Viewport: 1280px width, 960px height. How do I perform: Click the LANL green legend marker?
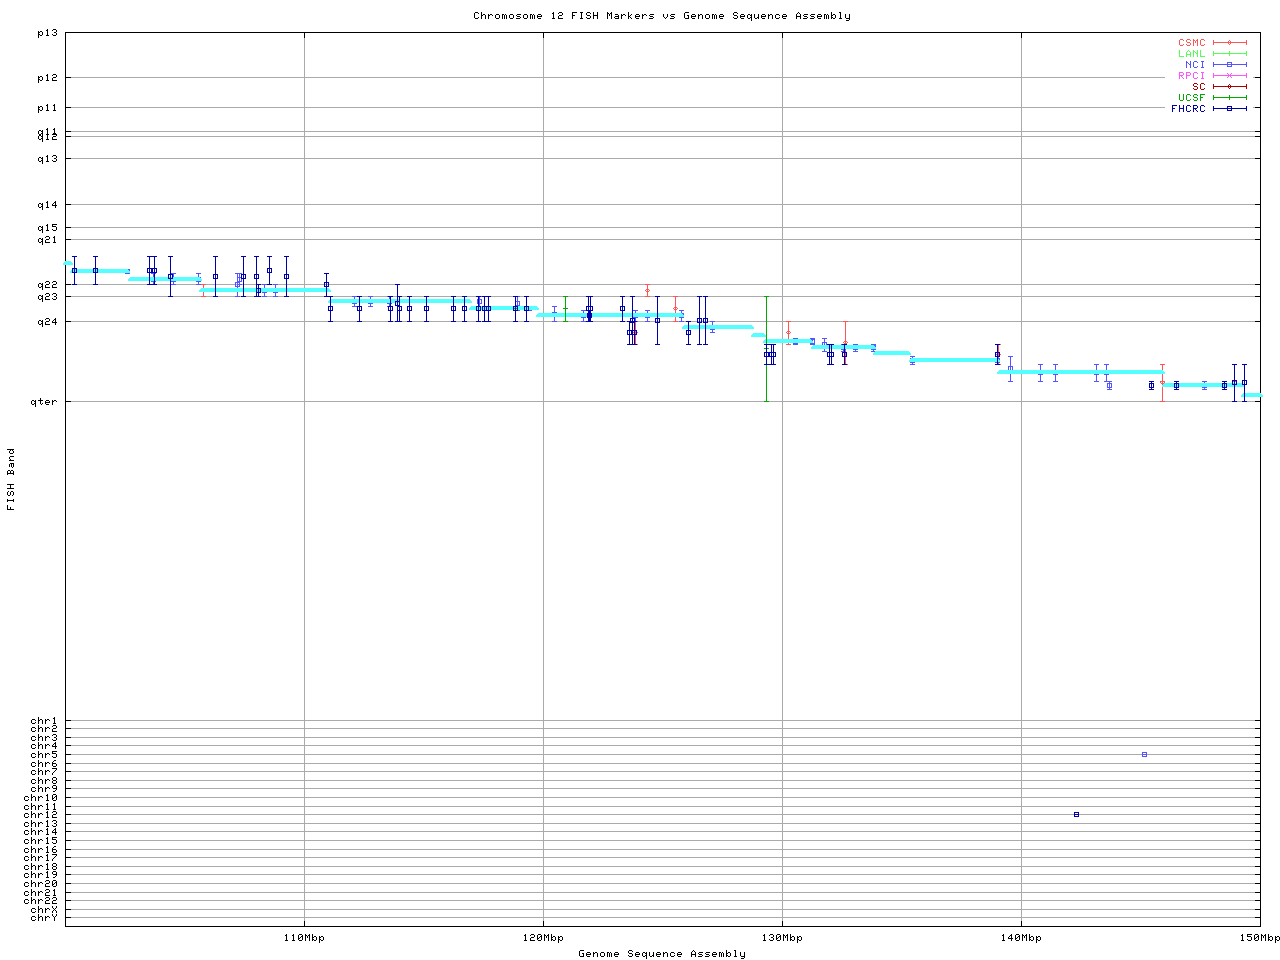[x=1229, y=54]
